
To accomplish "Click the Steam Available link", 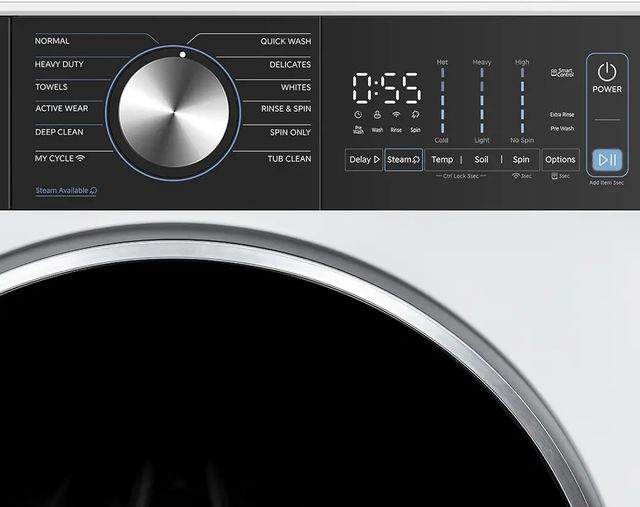I will click(66, 191).
